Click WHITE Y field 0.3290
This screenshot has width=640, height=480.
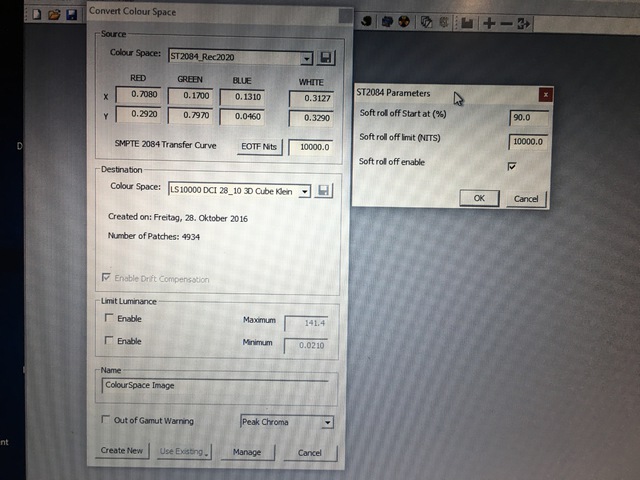(311, 118)
